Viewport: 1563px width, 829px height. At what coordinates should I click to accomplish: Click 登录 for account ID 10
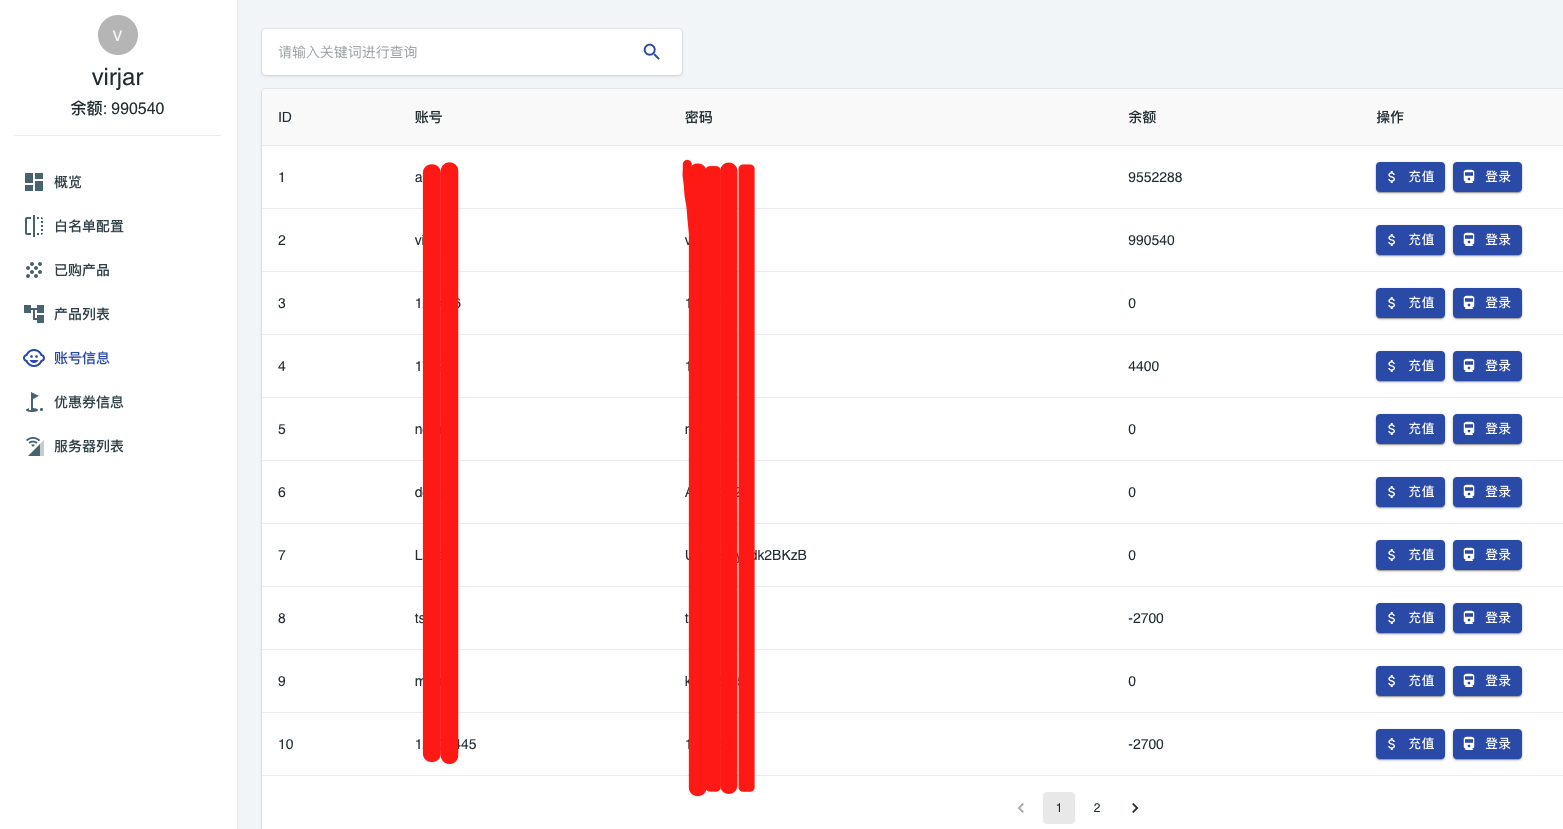1487,744
